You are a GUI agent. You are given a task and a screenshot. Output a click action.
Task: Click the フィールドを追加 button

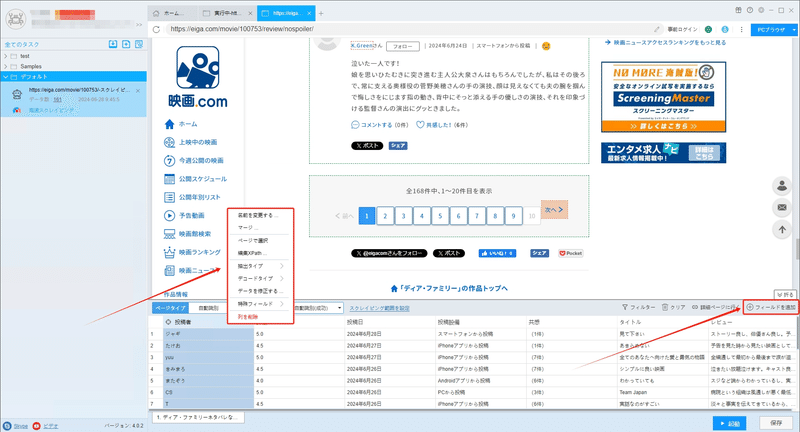(x=770, y=307)
